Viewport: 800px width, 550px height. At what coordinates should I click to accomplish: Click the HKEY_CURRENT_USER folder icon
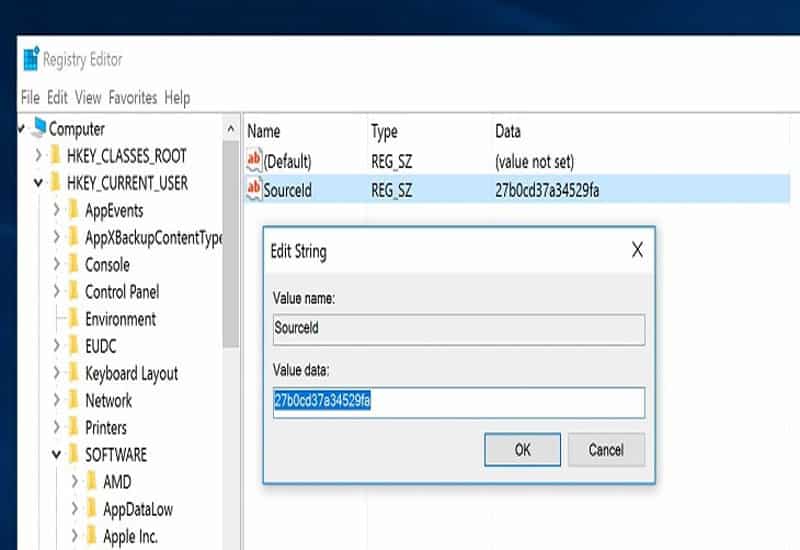tap(56, 183)
